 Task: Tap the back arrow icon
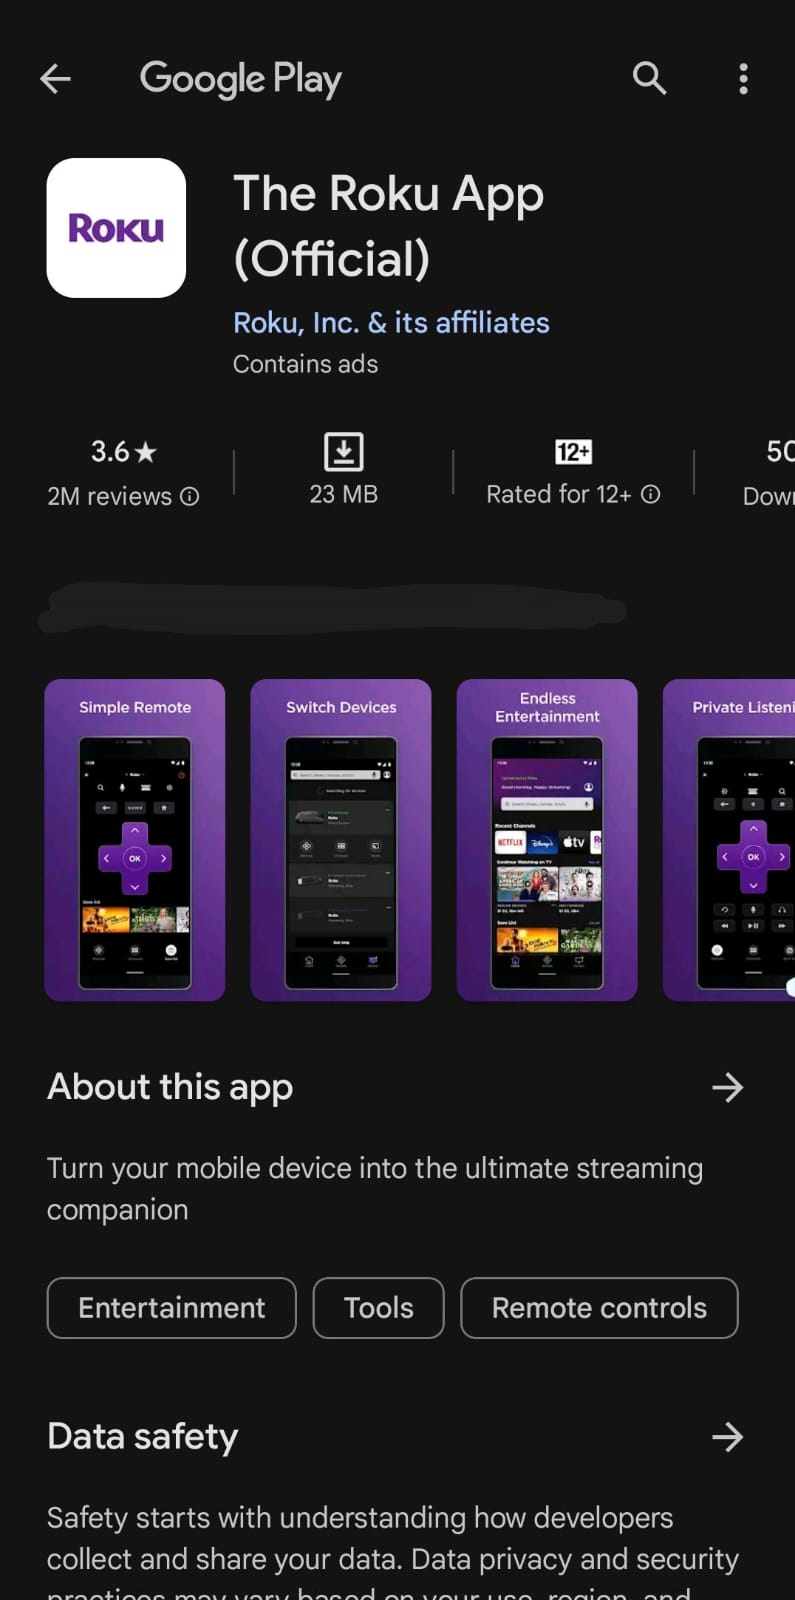click(x=56, y=78)
